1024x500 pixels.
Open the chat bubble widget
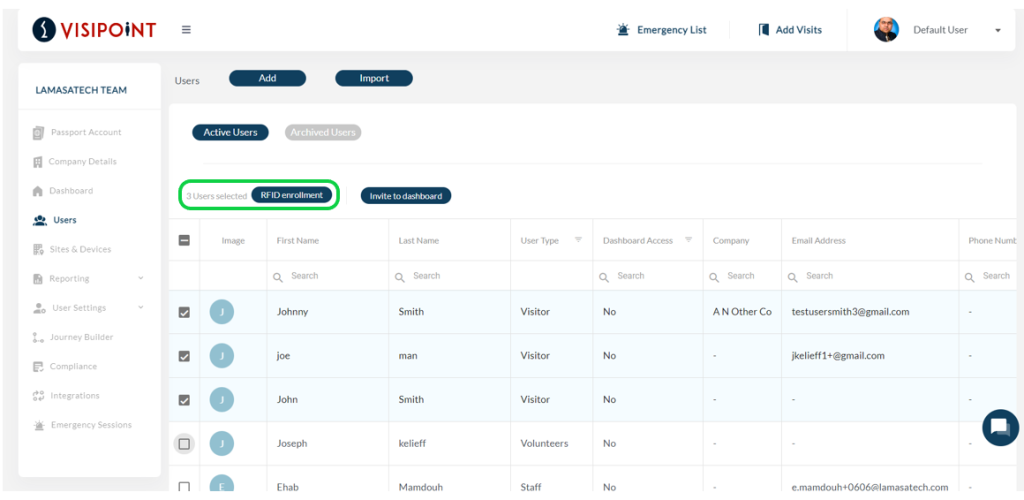[x=1000, y=428]
